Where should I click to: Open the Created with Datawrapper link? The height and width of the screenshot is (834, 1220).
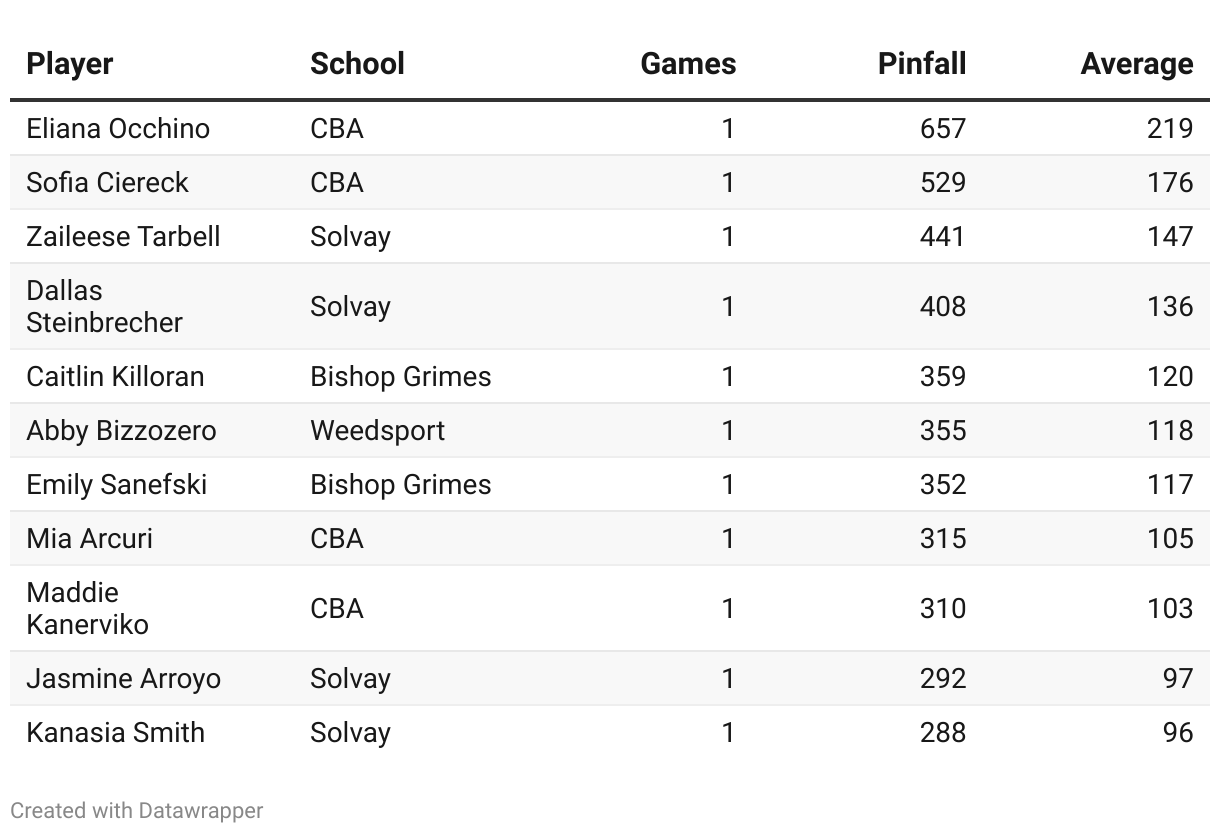click(x=137, y=810)
